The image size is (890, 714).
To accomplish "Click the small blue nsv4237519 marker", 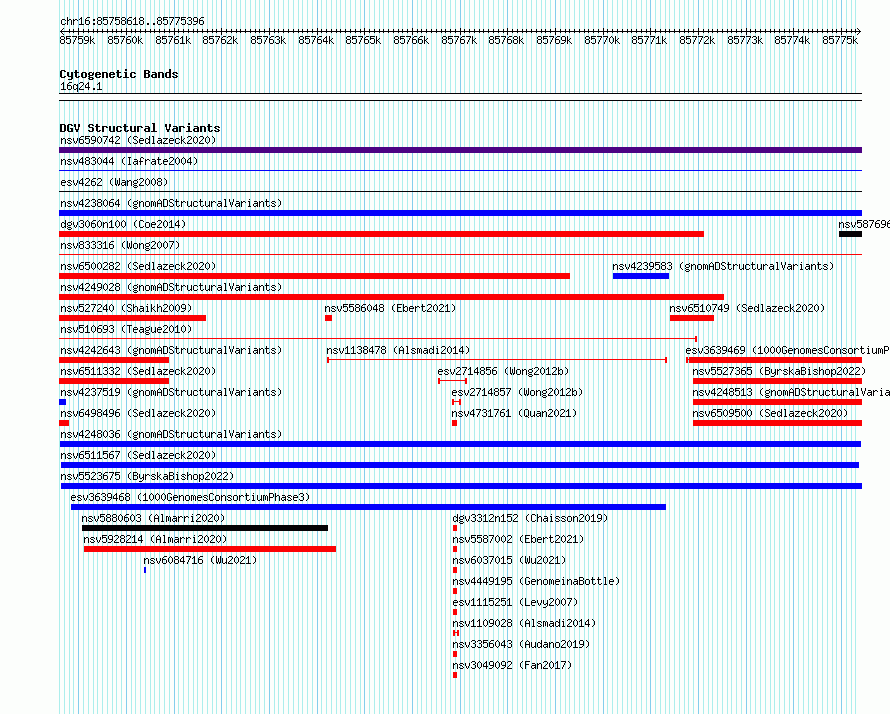I will 62,402.
